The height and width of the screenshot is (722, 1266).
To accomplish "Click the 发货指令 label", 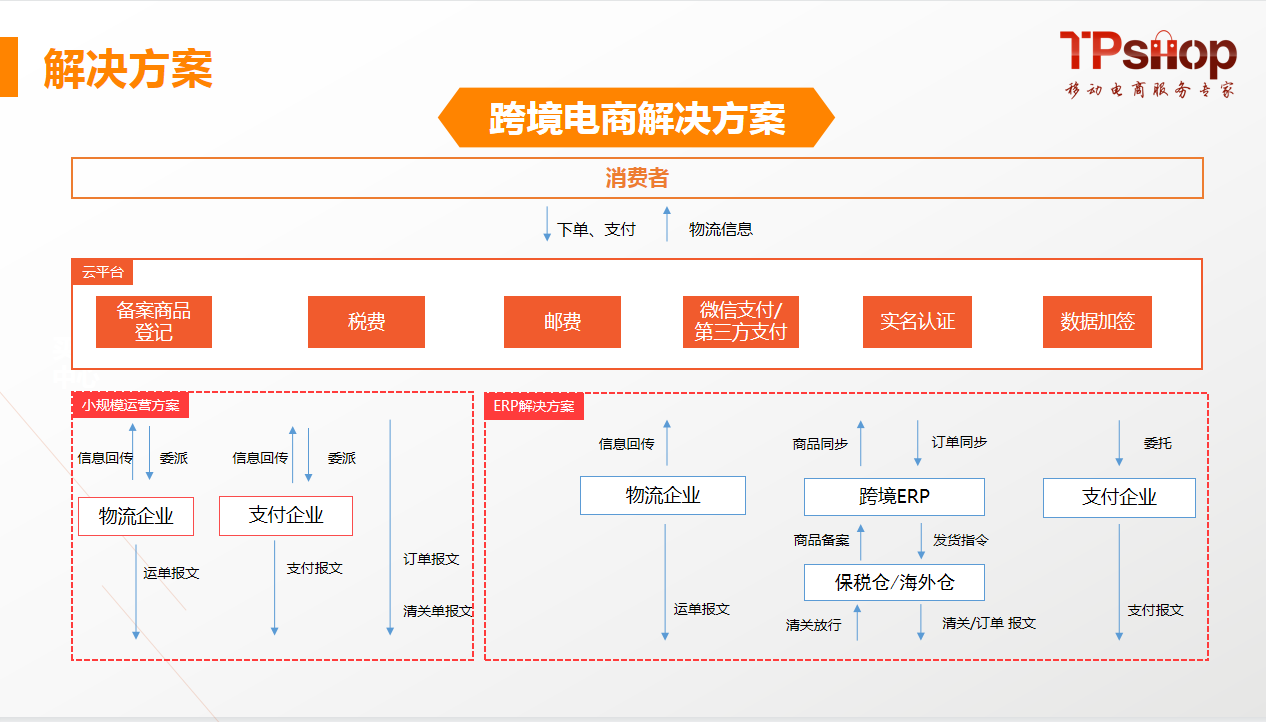I will [960, 540].
